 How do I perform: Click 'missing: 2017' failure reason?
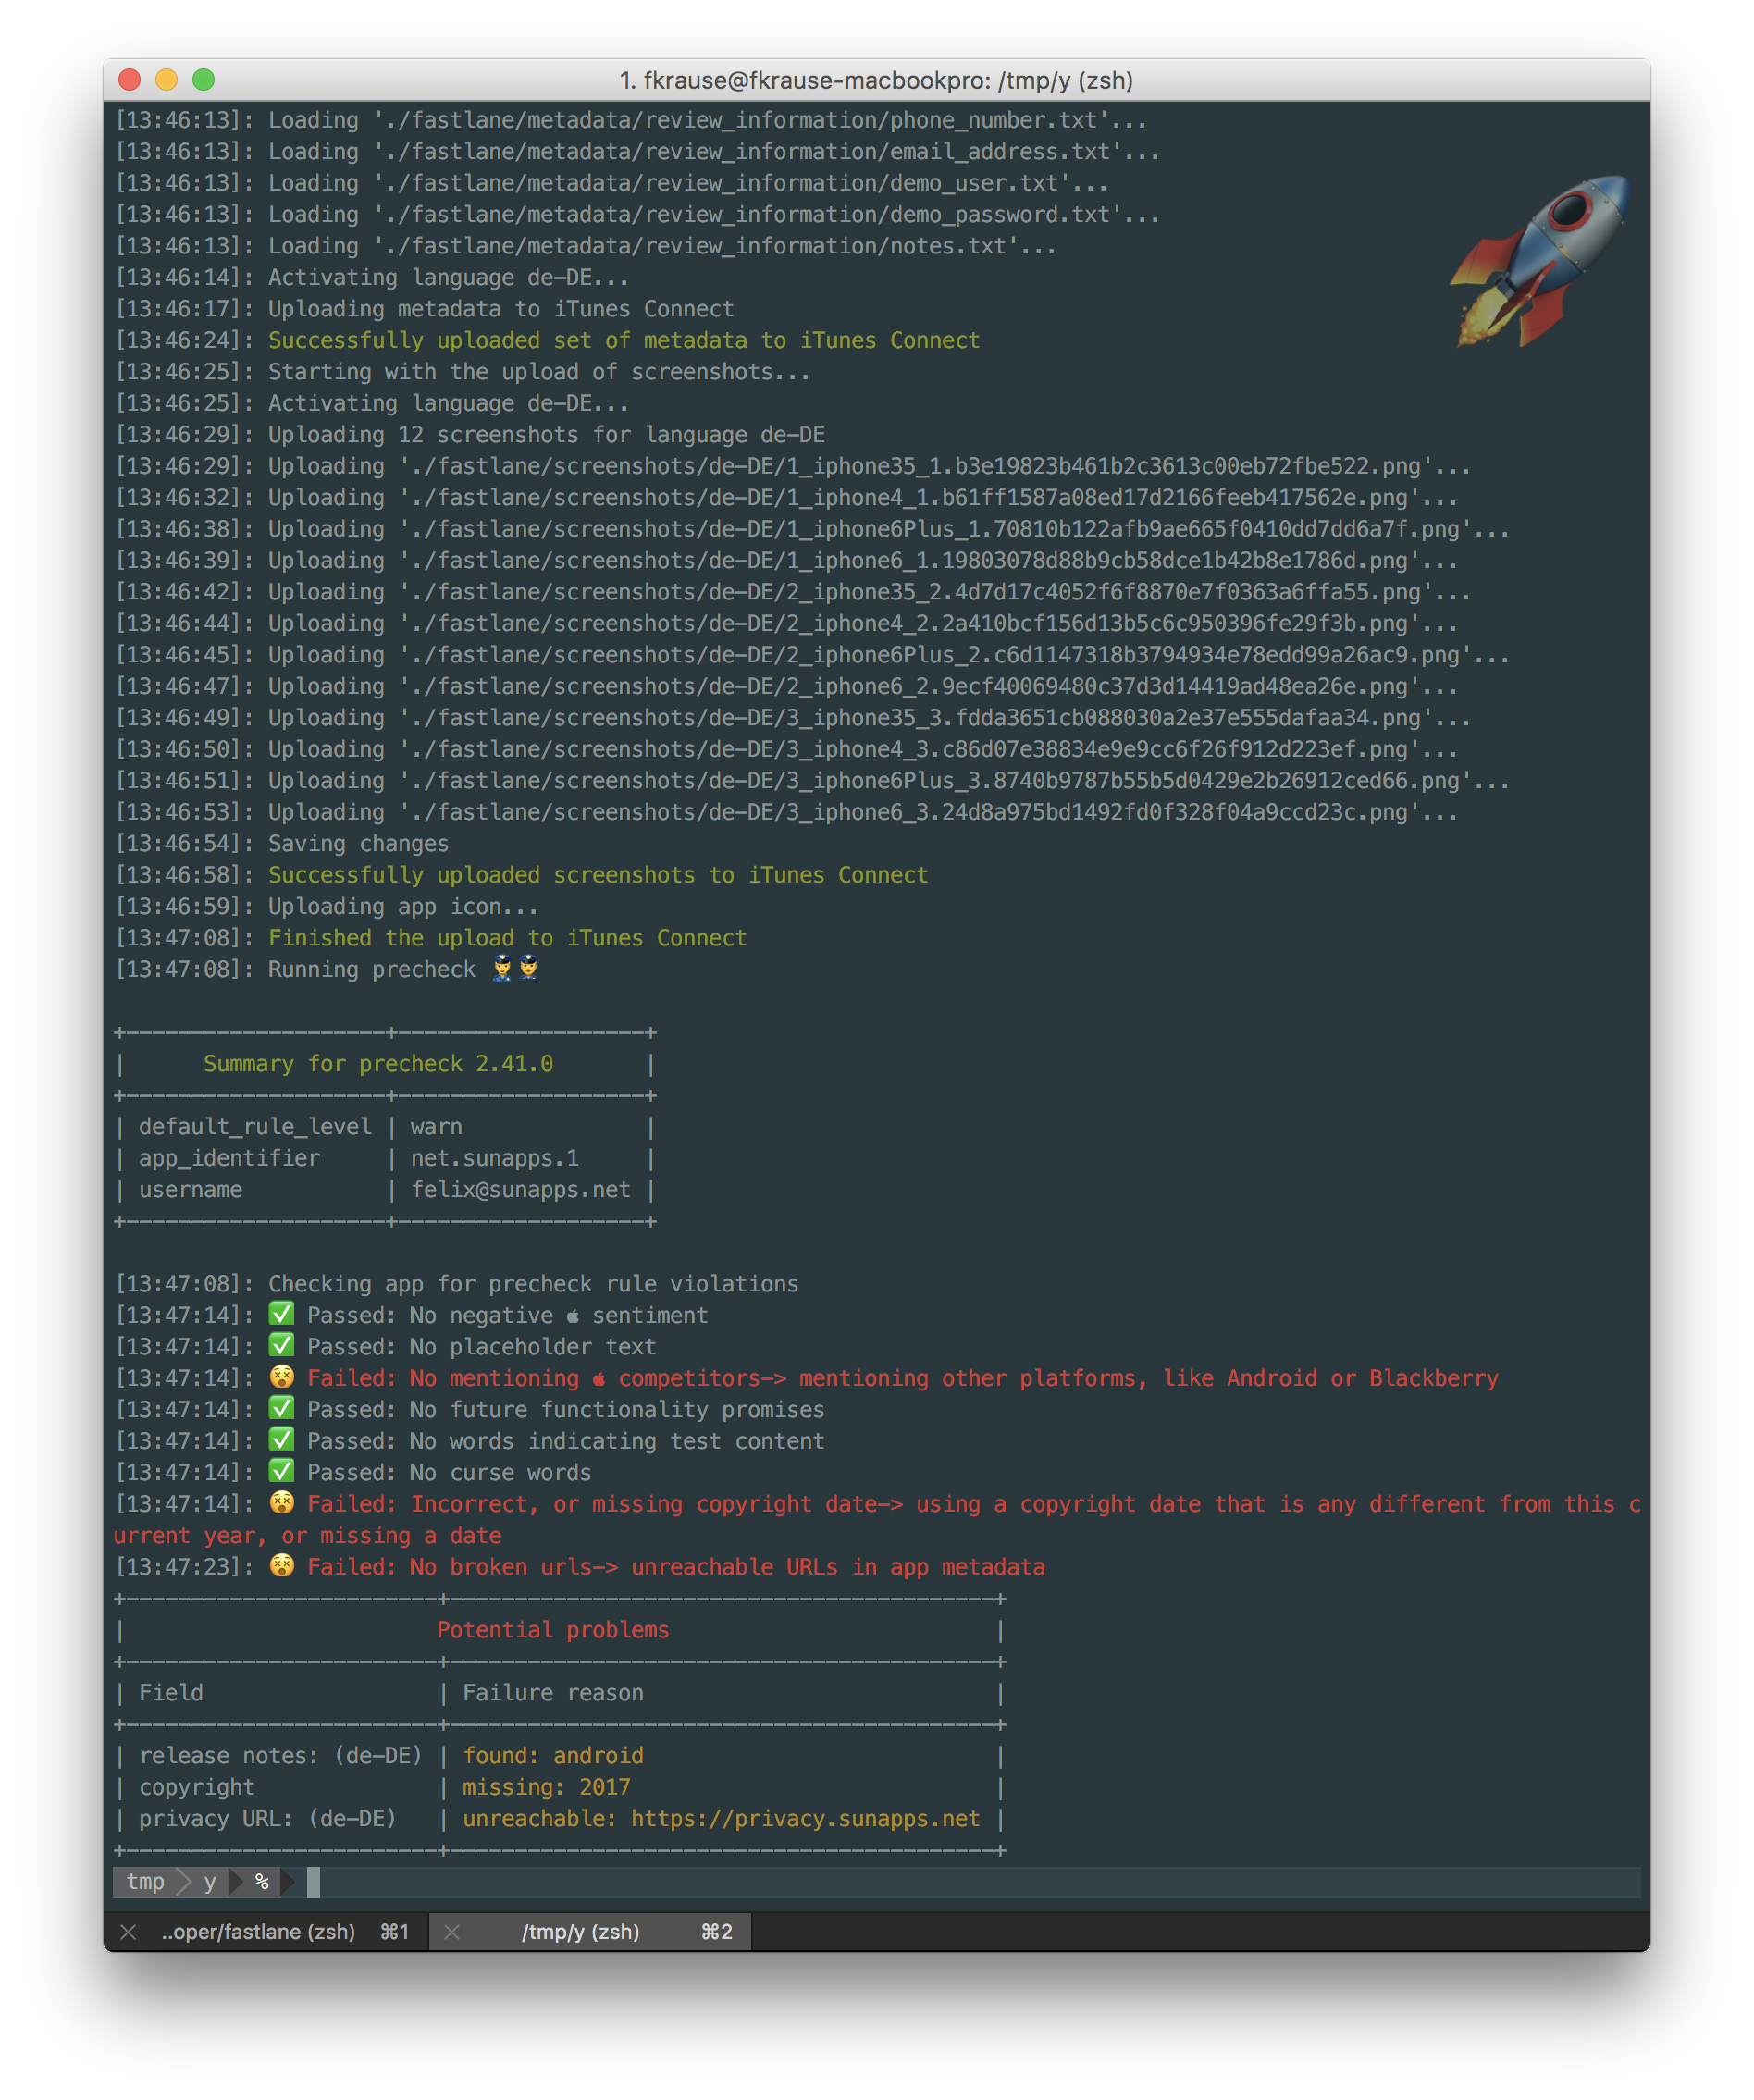pyautogui.click(x=546, y=1787)
